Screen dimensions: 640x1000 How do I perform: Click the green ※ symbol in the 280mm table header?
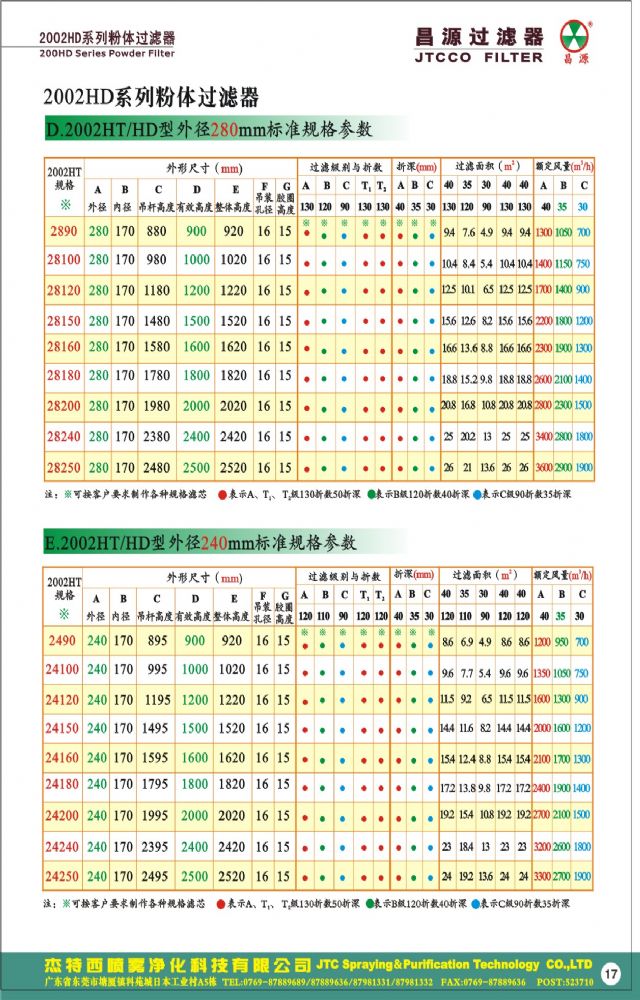click(65, 205)
